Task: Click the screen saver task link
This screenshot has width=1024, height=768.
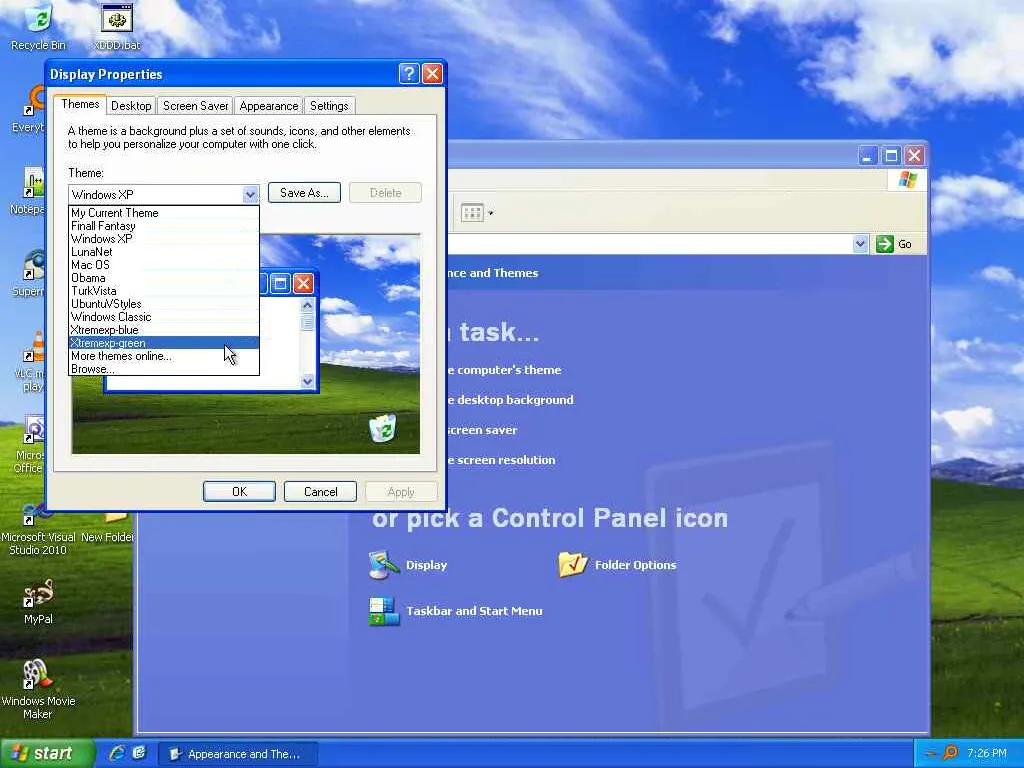Action: (482, 430)
